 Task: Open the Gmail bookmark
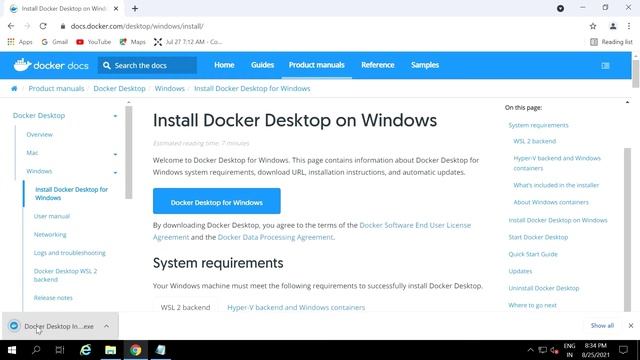point(55,42)
